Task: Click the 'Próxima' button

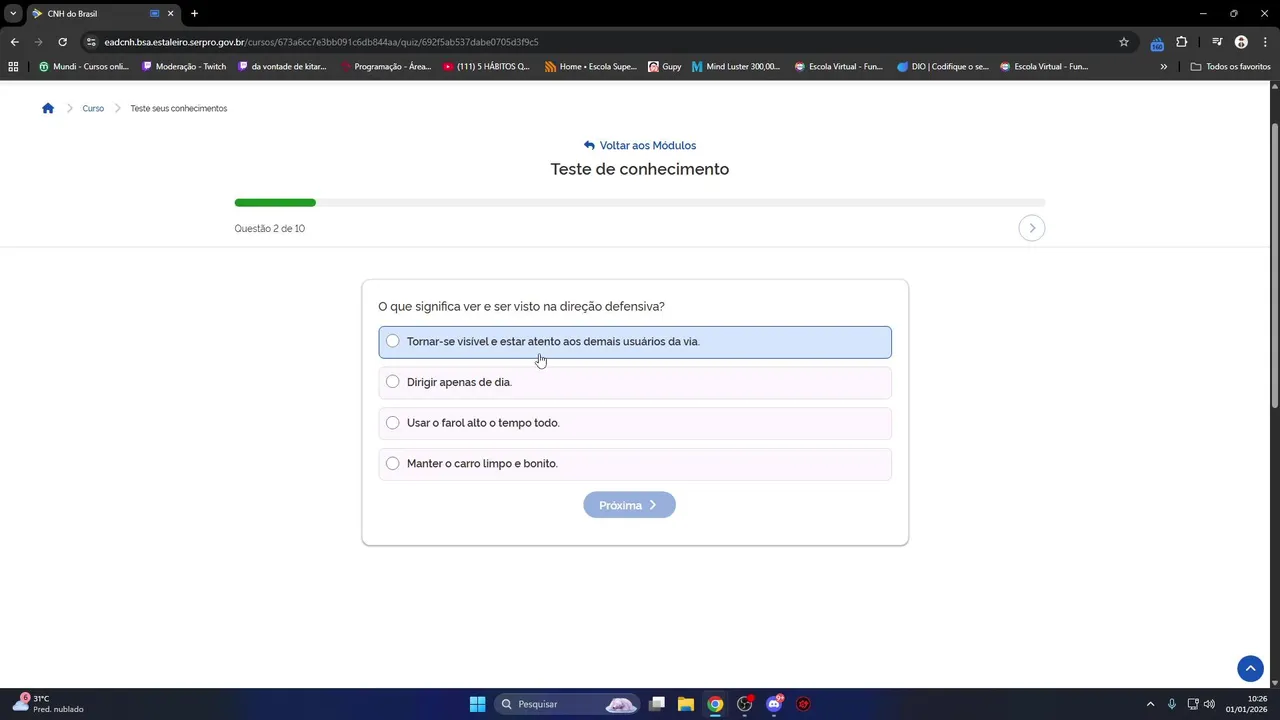Action: point(629,505)
